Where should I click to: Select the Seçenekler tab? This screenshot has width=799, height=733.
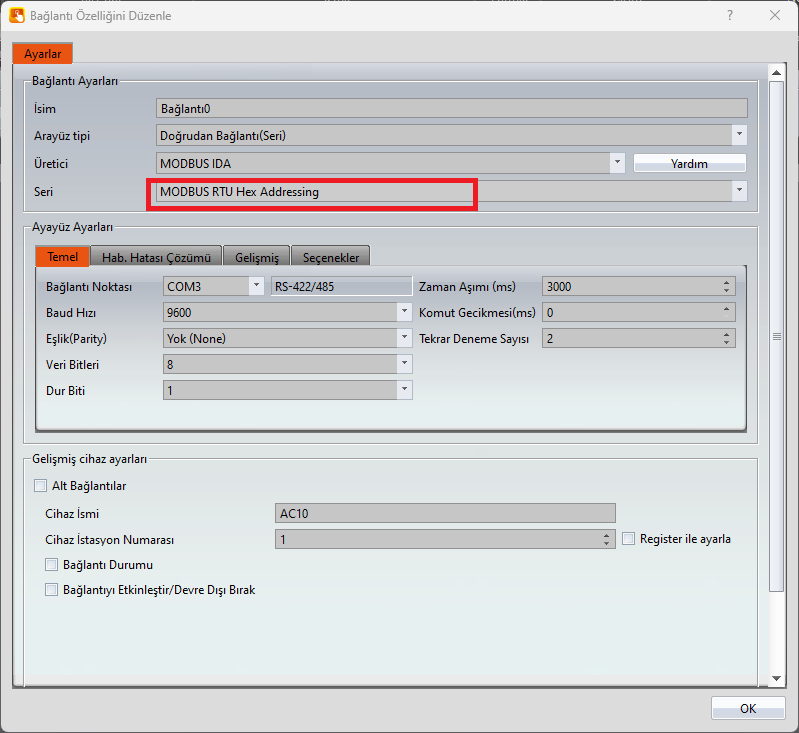(x=331, y=258)
